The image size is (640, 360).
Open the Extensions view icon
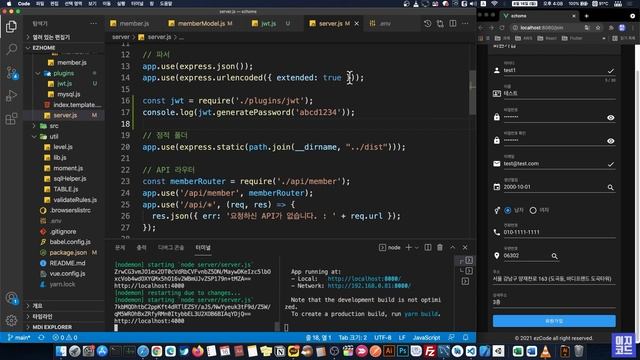pos(11,119)
